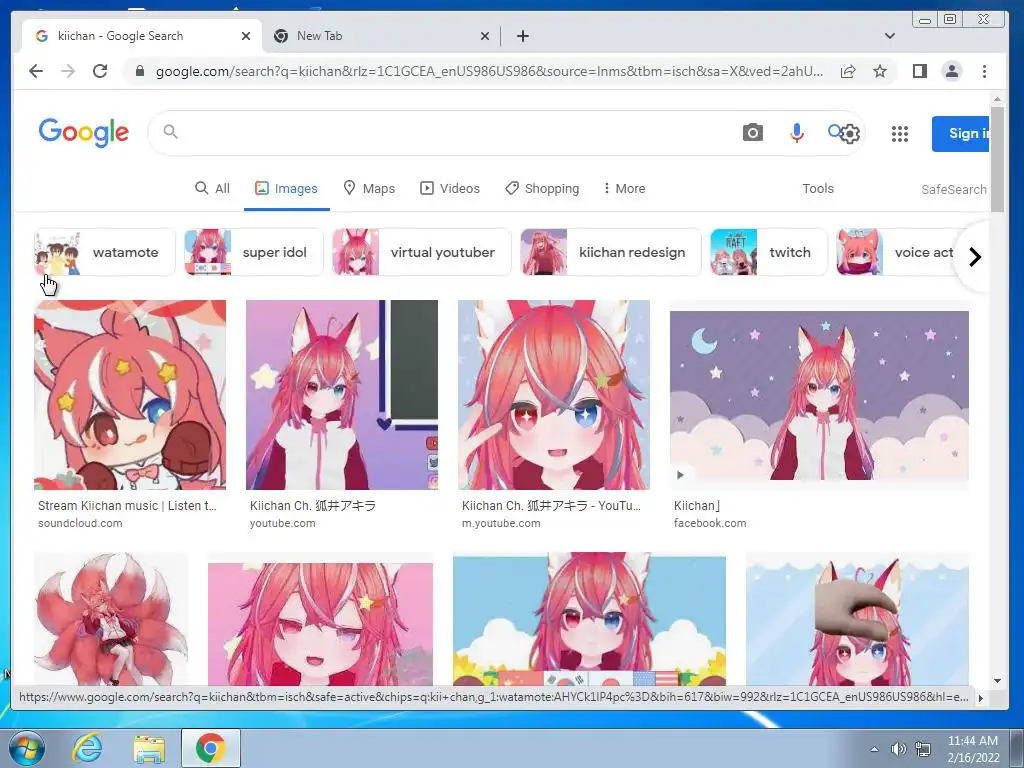This screenshot has width=1024, height=768.
Task: Expand the More search options menu
Action: pos(624,188)
